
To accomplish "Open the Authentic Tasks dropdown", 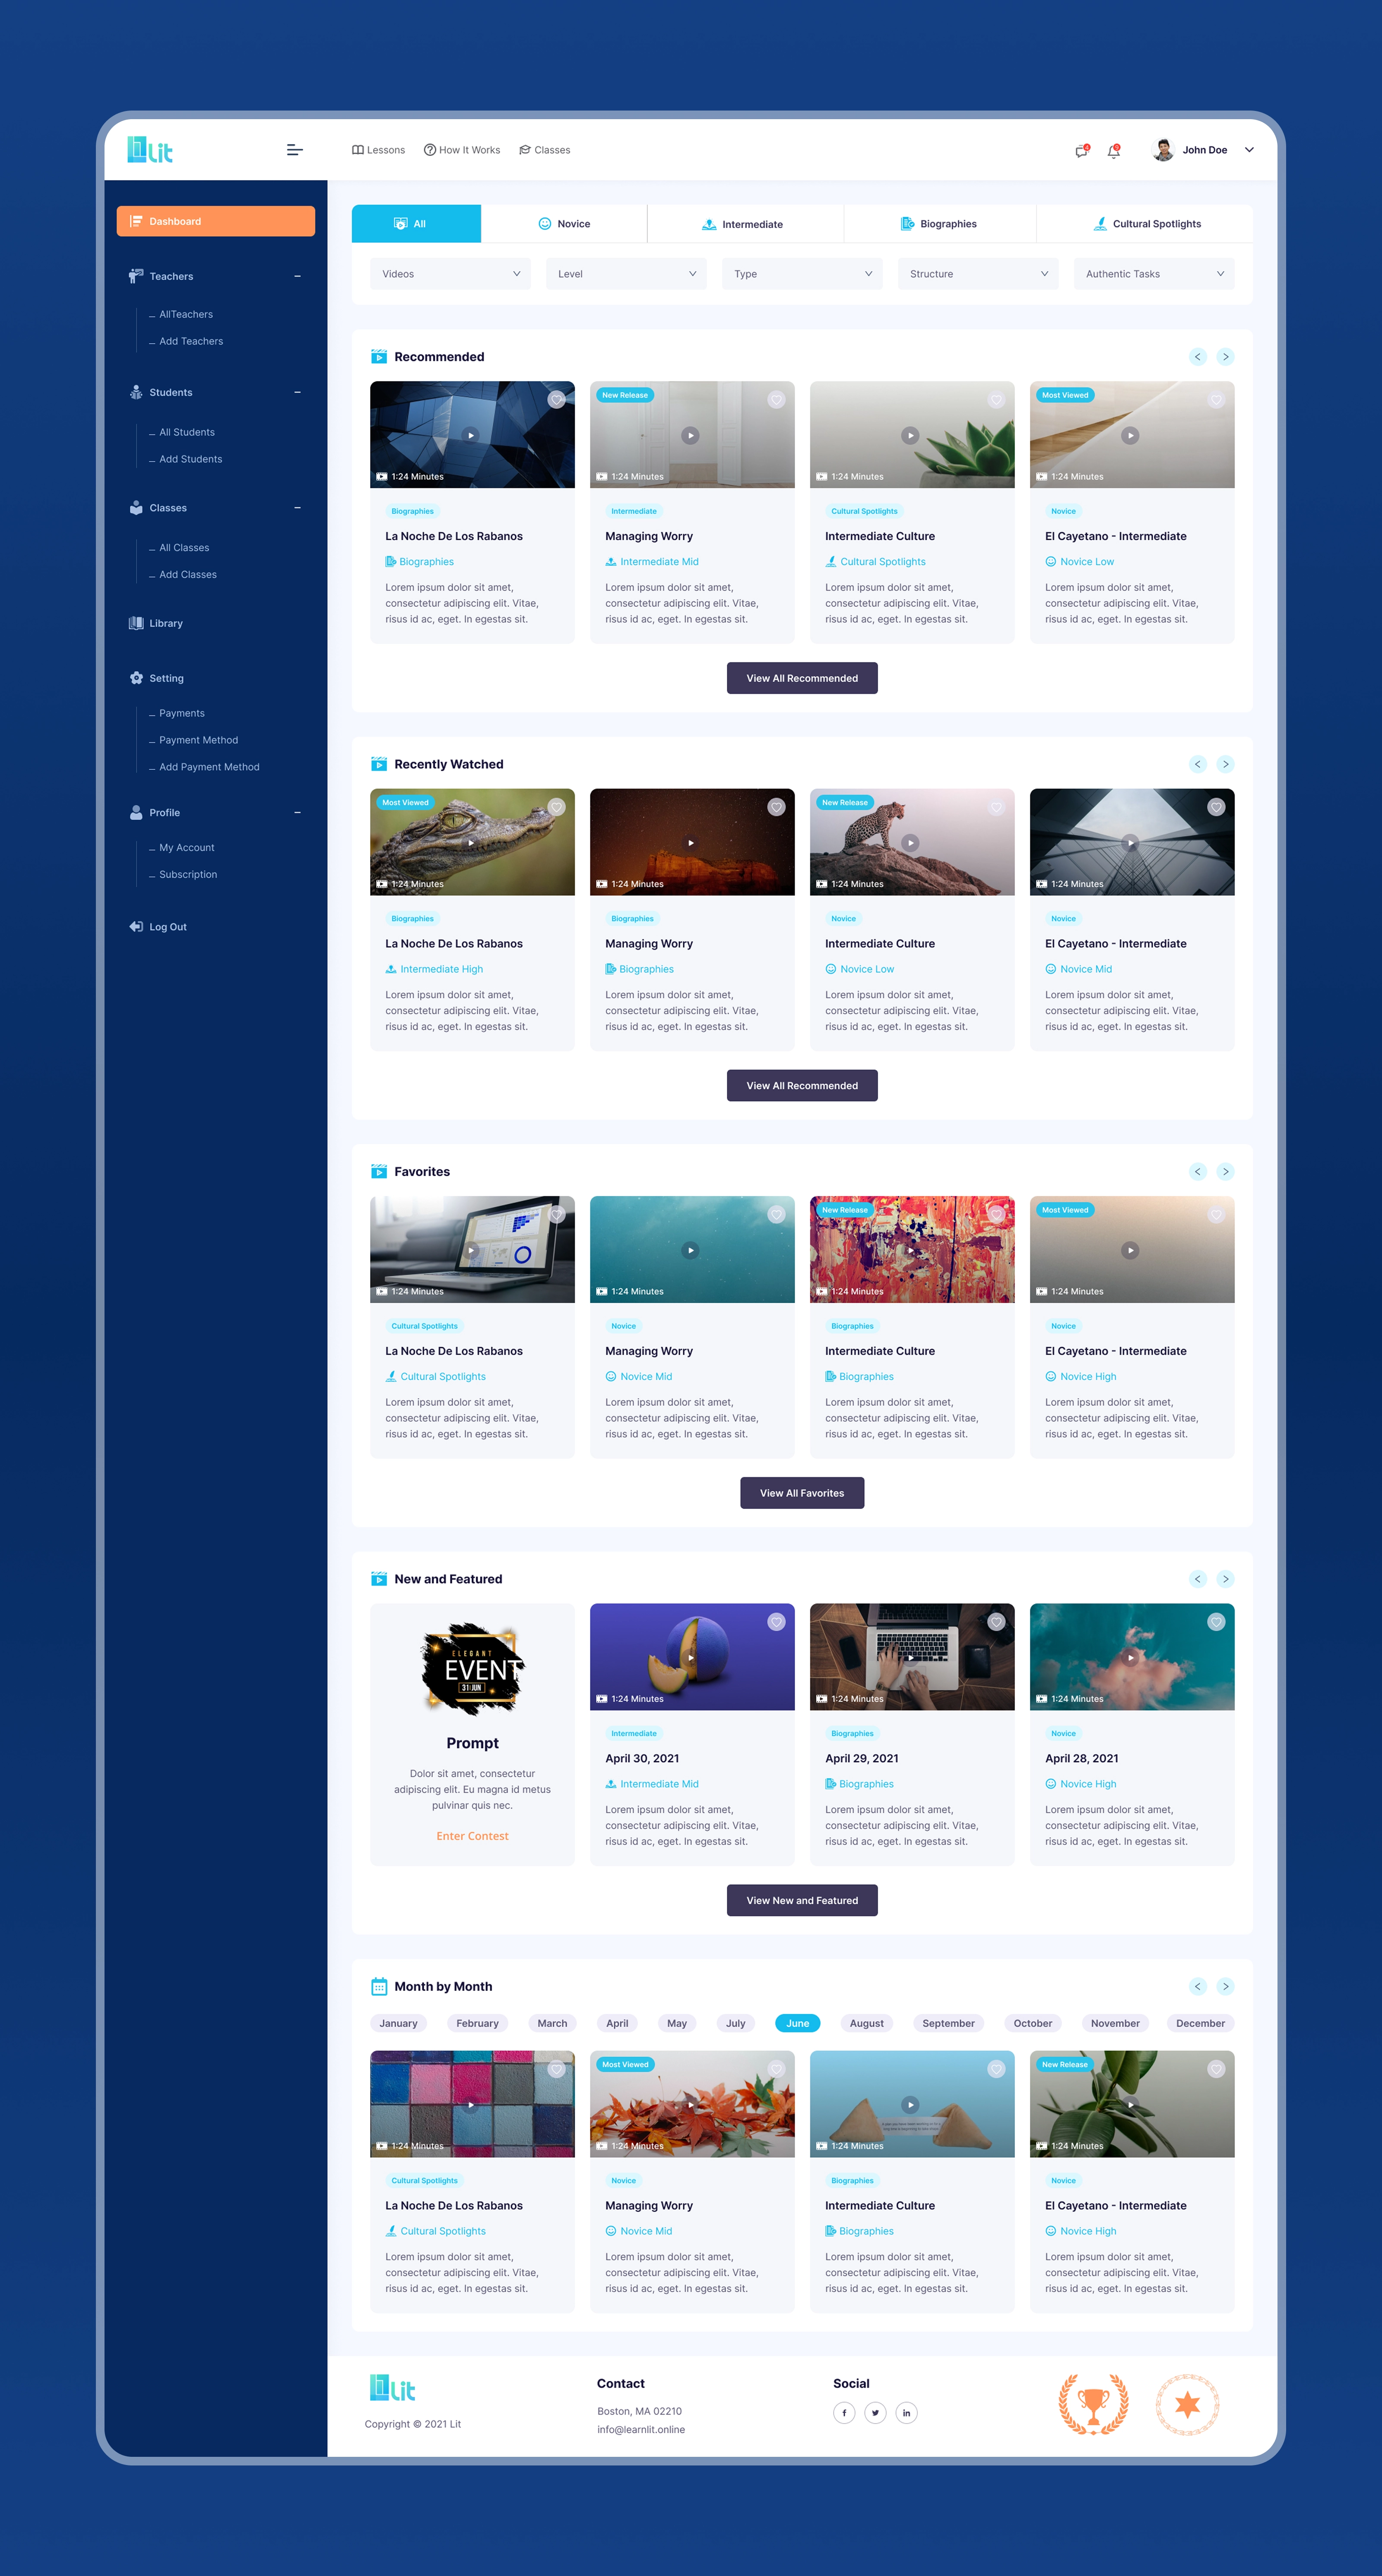I will (x=1154, y=274).
